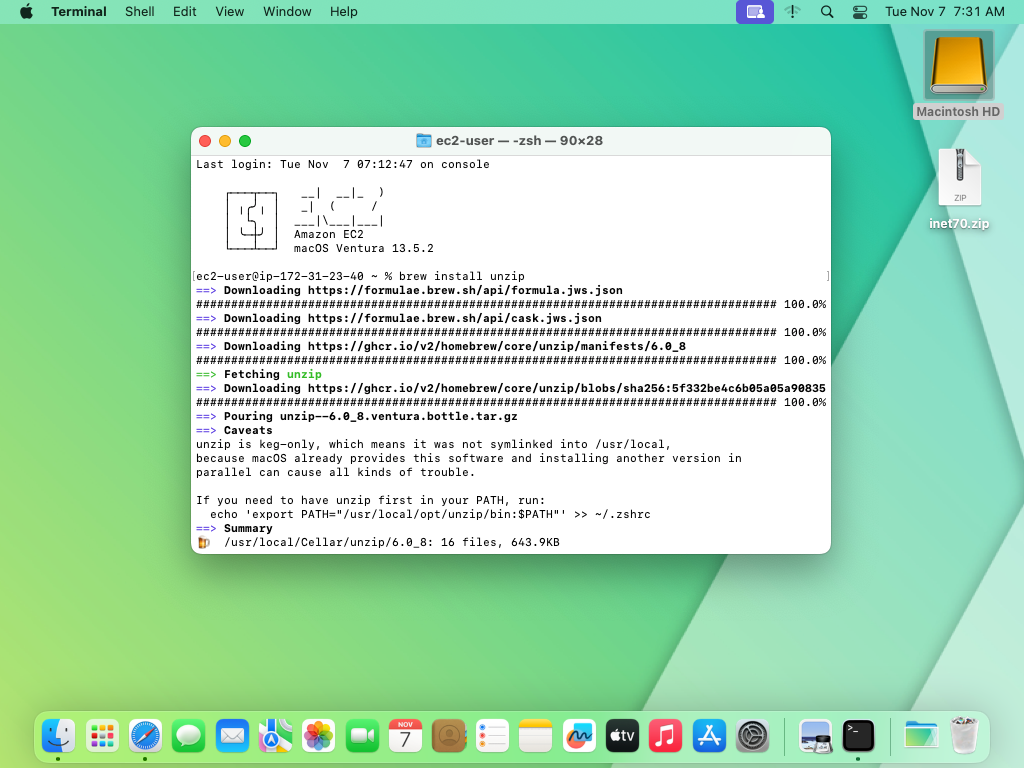The height and width of the screenshot is (768, 1024).
Task: Open Maps app in the Dock
Action: pyautogui.click(x=276, y=735)
